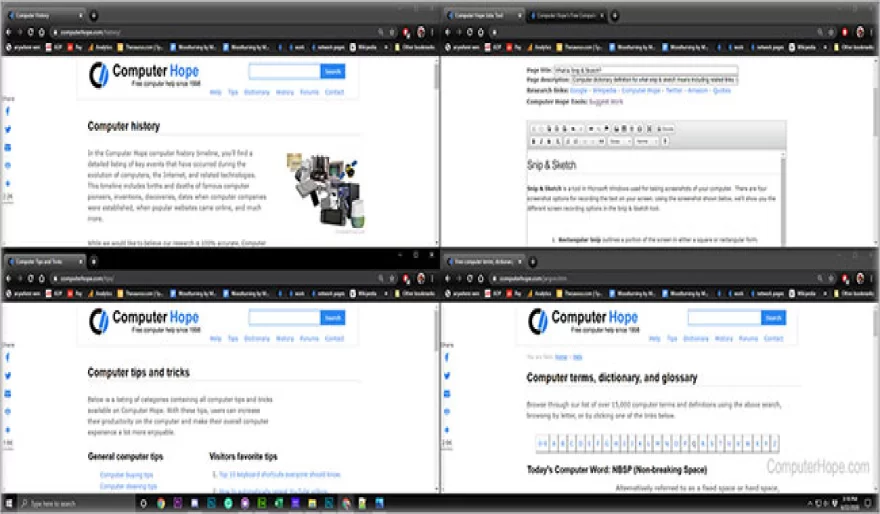Bookmark the computerhope.com/history page with the star

[x=392, y=33]
